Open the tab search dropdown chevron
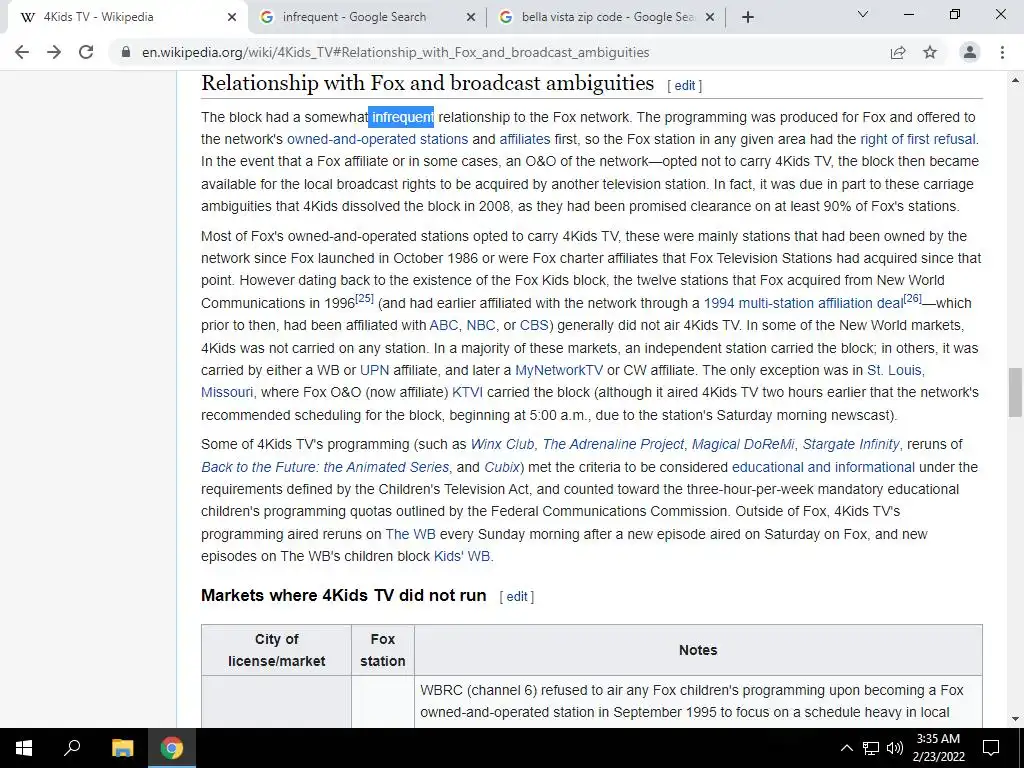Screen dimensions: 1024x768 tap(863, 14)
